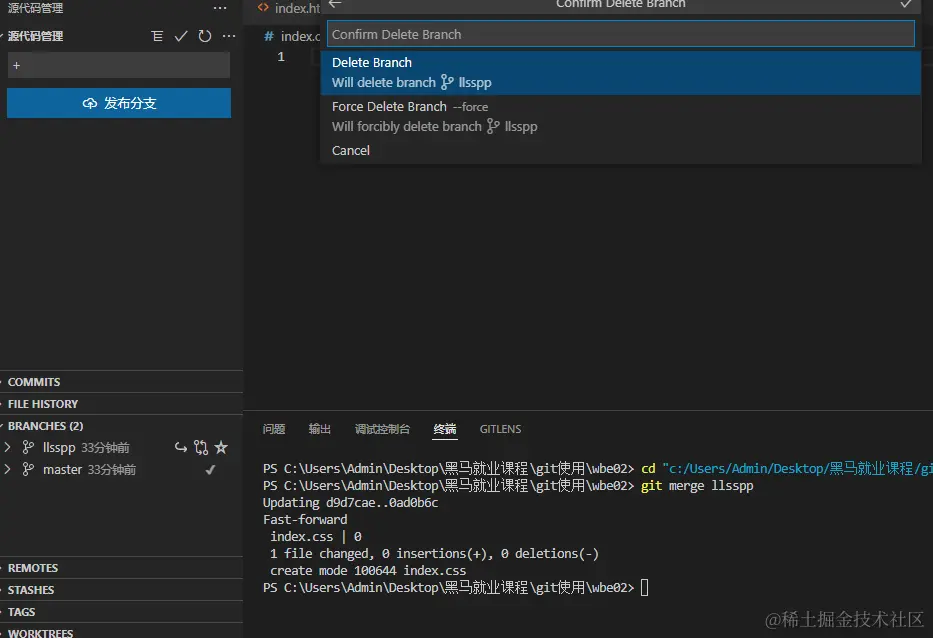Open the 问题 panel tab
The image size is (933, 638).
pyautogui.click(x=274, y=429)
